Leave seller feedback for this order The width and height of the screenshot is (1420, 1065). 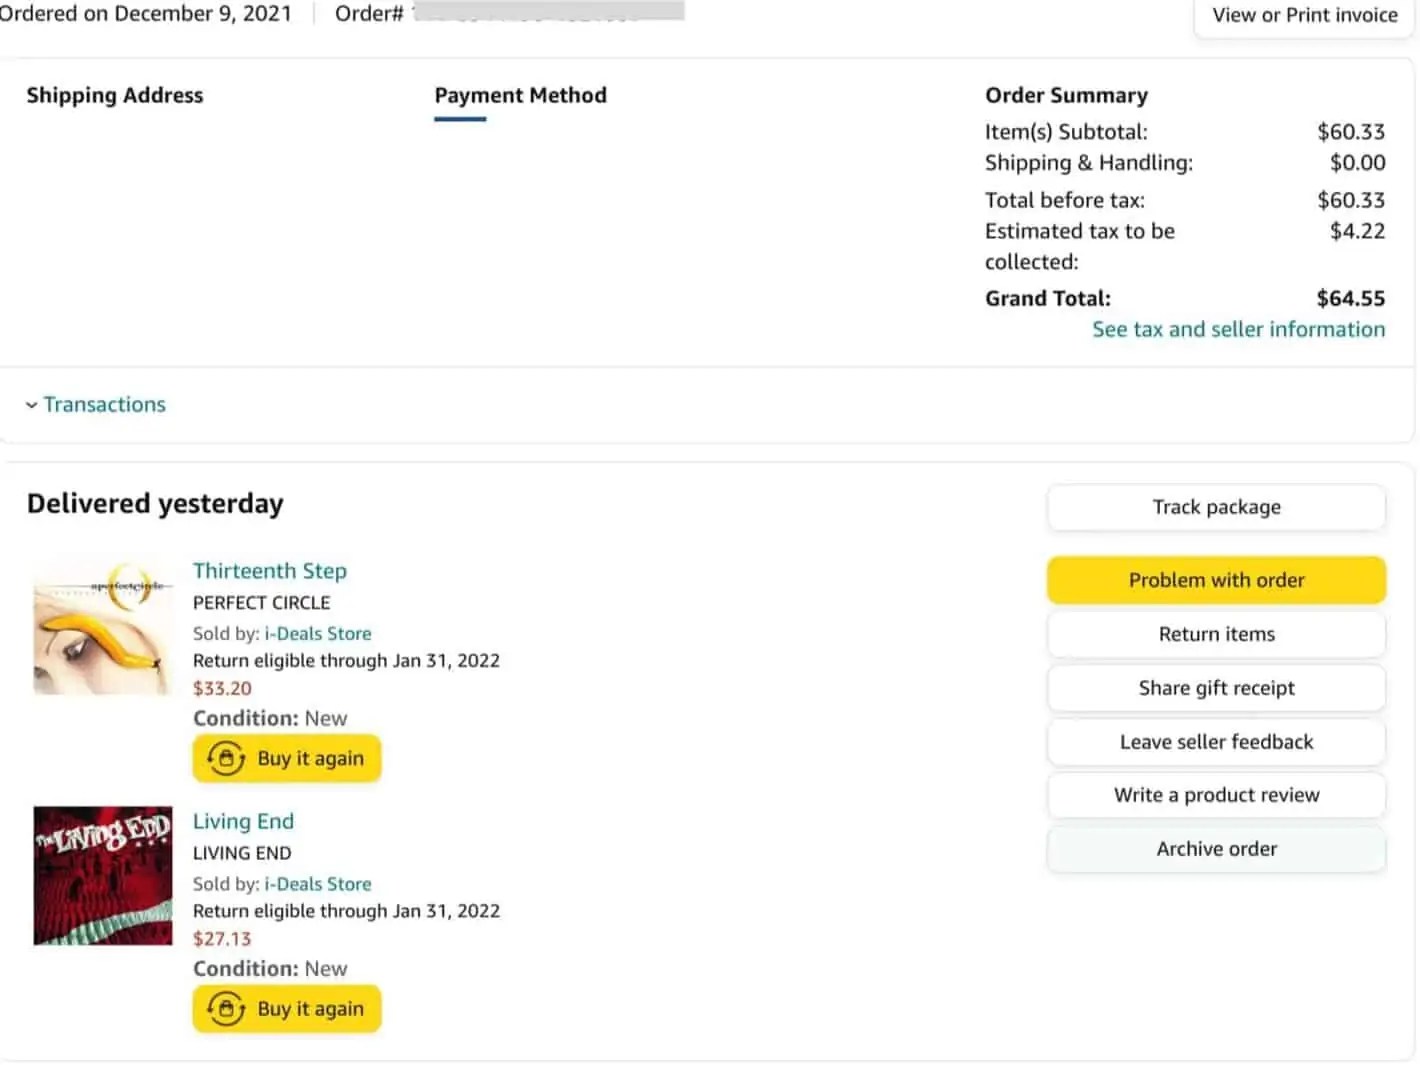[1216, 742]
